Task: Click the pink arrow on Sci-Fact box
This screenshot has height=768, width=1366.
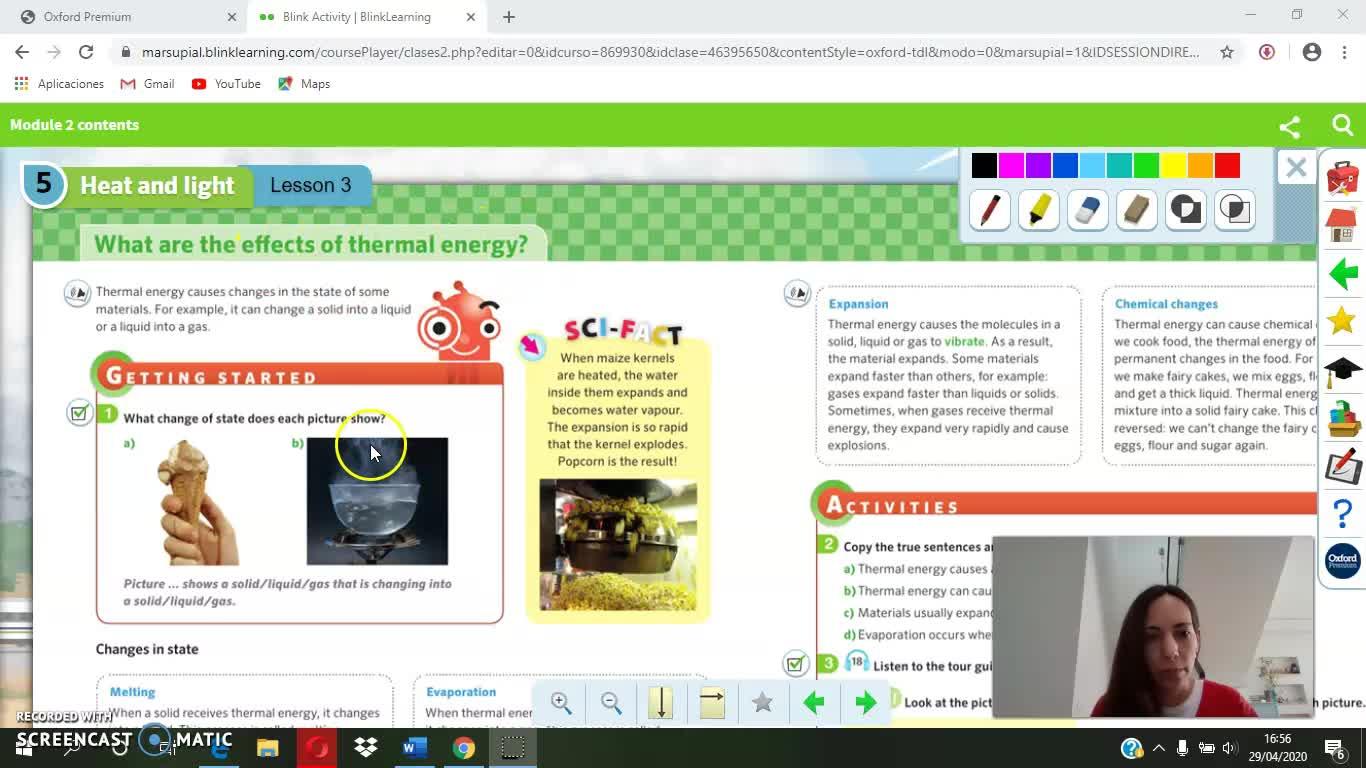Action: (532, 345)
